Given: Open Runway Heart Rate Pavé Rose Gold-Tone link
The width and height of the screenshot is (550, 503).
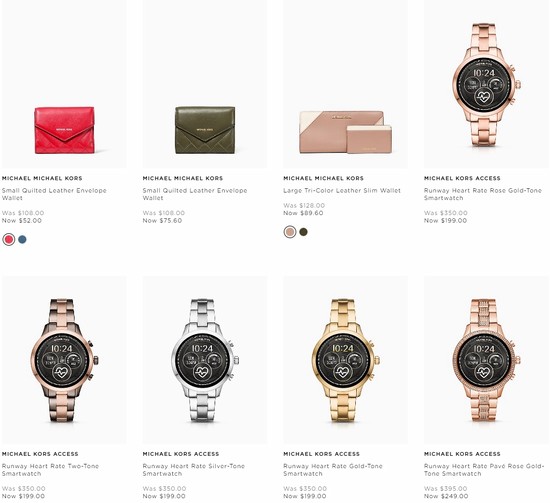Looking at the screenshot, I should tap(484, 470).
